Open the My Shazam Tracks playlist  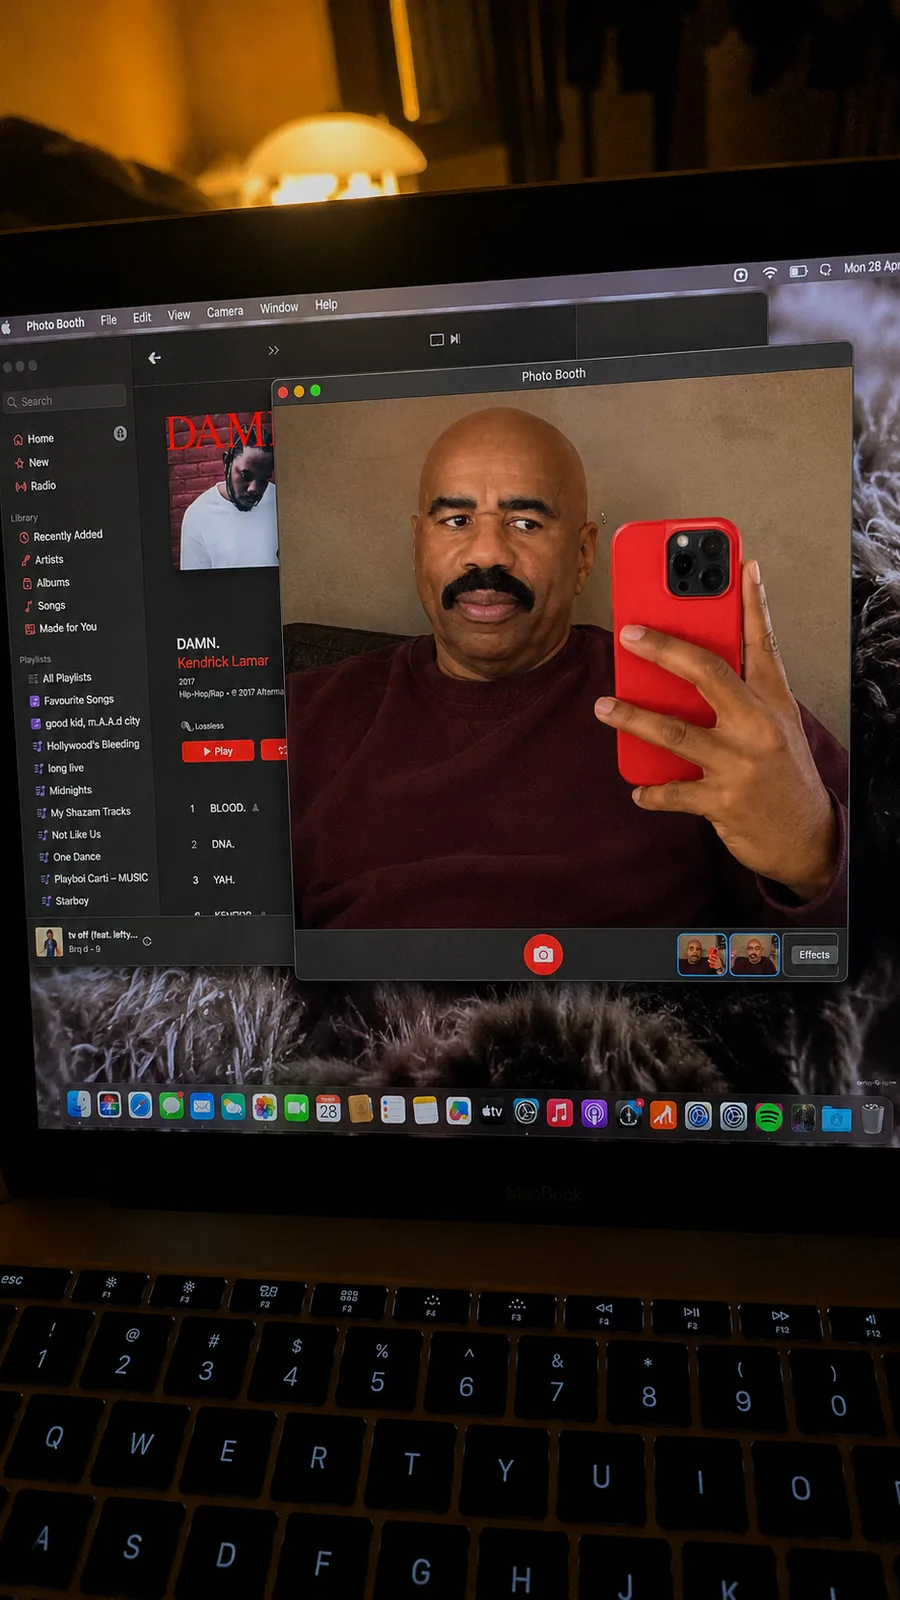click(83, 812)
